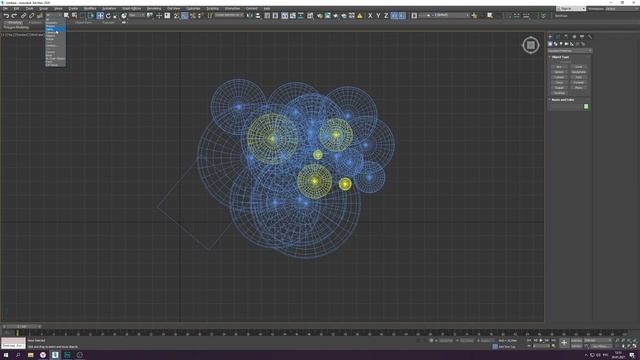Click the Undo arrow icon

(x=6, y=16)
